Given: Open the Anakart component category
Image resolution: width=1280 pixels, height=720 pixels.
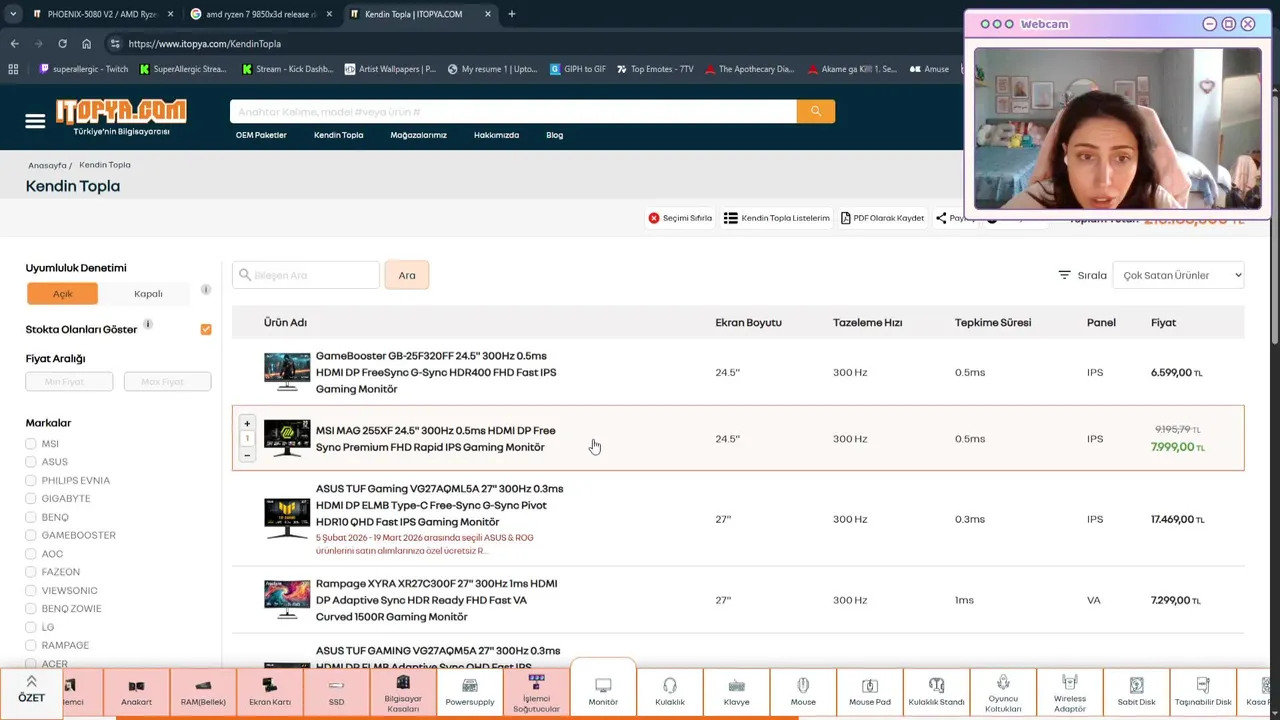Looking at the screenshot, I should (x=136, y=692).
